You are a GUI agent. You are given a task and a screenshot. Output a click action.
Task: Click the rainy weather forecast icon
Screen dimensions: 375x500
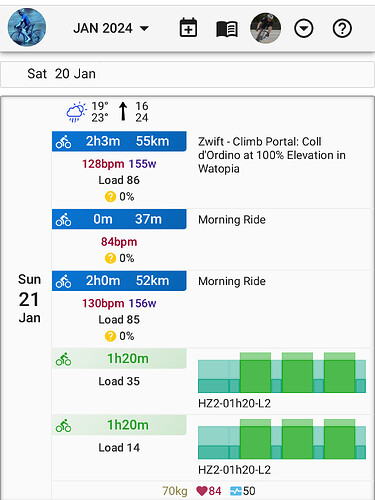(x=76, y=112)
